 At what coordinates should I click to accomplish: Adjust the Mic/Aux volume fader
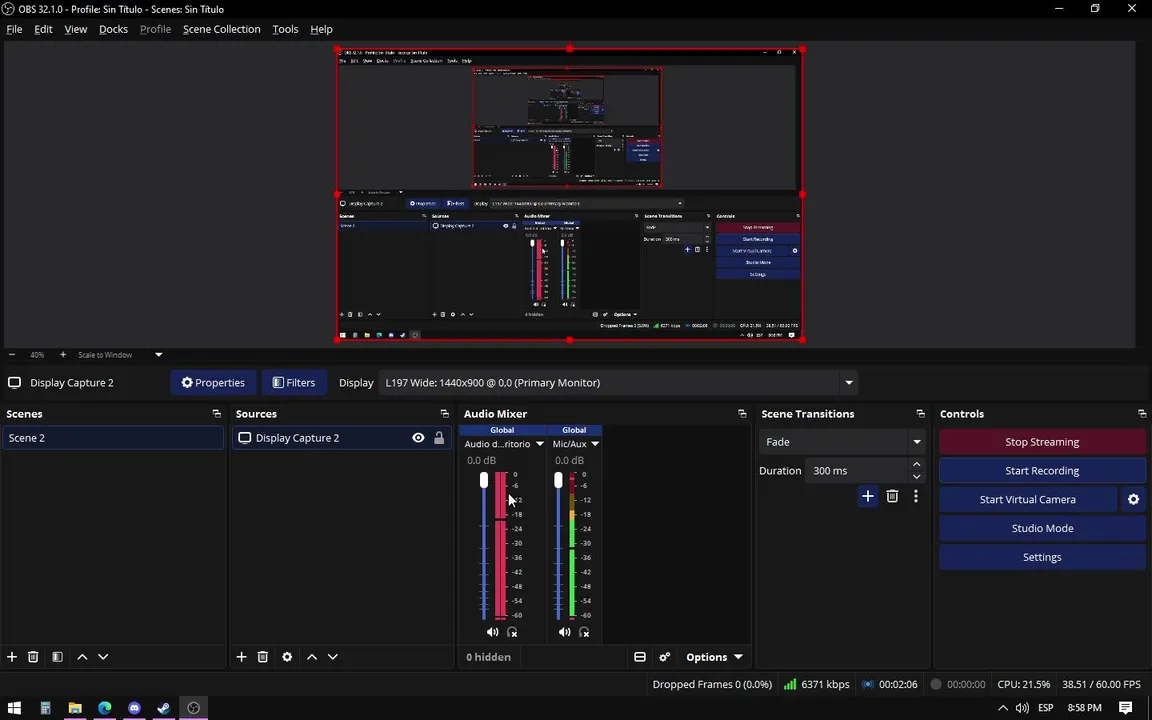pyautogui.click(x=558, y=480)
